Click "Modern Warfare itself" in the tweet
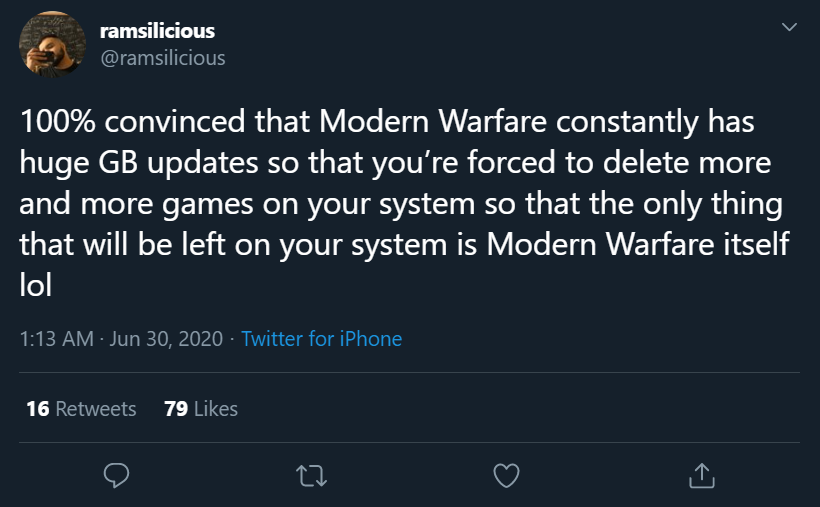Viewport: 820px width, 507px height. coord(649,245)
